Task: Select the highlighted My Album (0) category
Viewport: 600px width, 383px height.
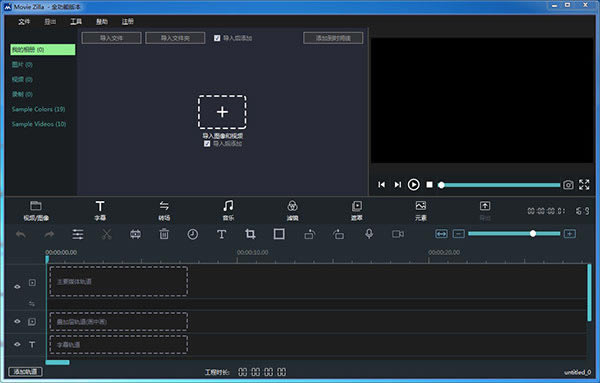Action: [x=42, y=50]
